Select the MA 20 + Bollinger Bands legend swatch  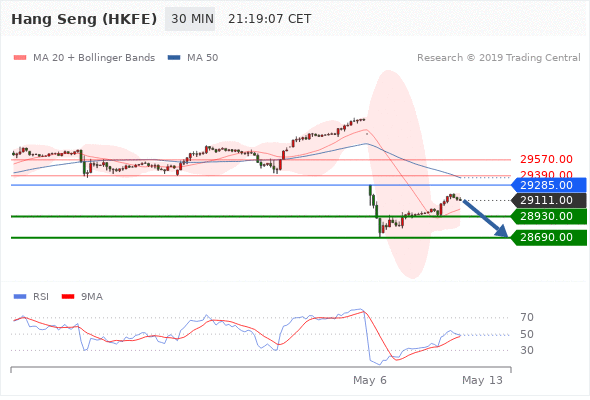pyautogui.click(x=20, y=58)
